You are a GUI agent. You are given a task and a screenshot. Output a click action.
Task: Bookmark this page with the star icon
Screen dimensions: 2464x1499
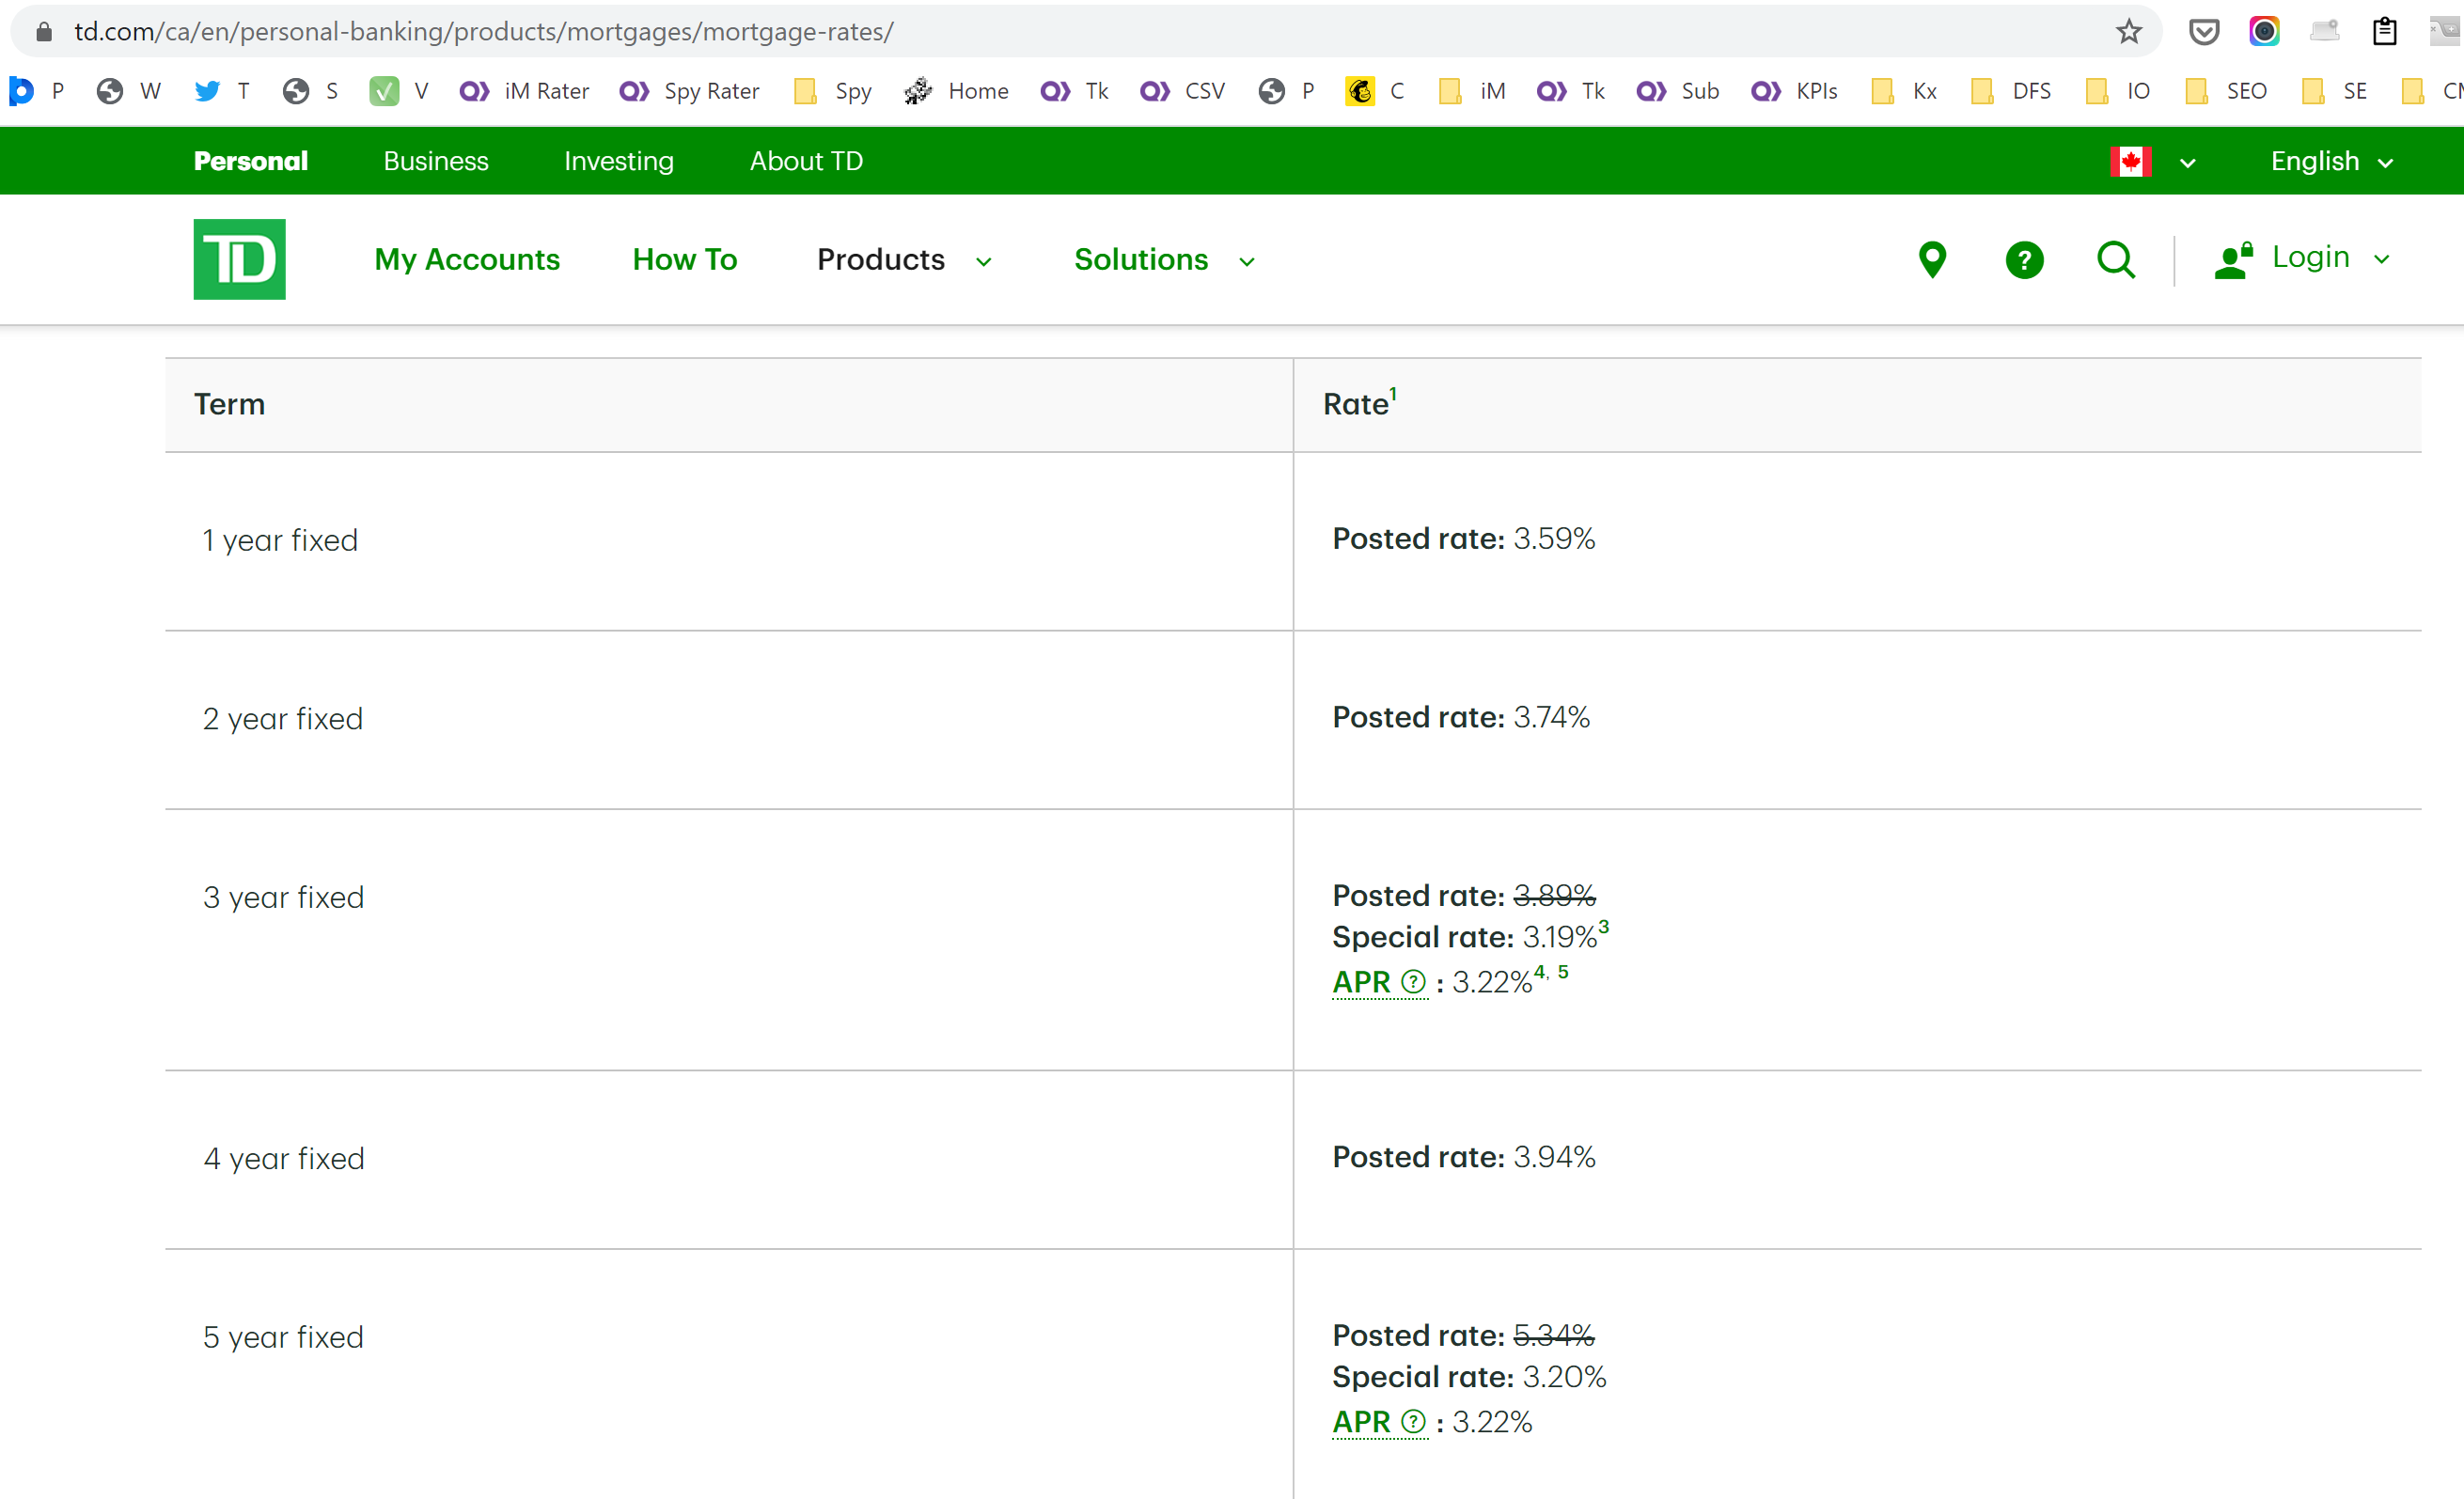point(2128,32)
